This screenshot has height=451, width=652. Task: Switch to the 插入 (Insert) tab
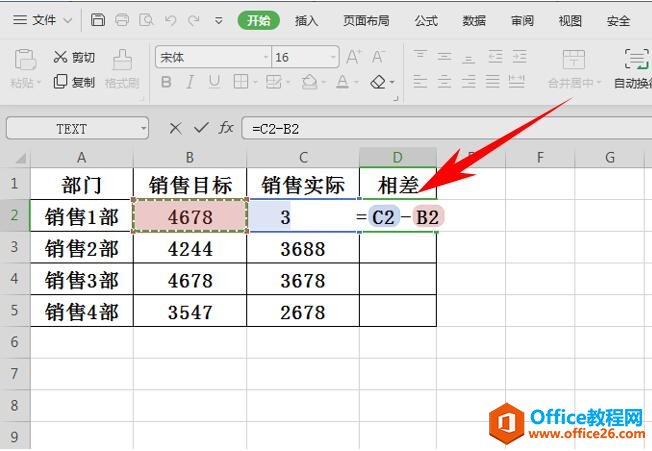click(307, 20)
